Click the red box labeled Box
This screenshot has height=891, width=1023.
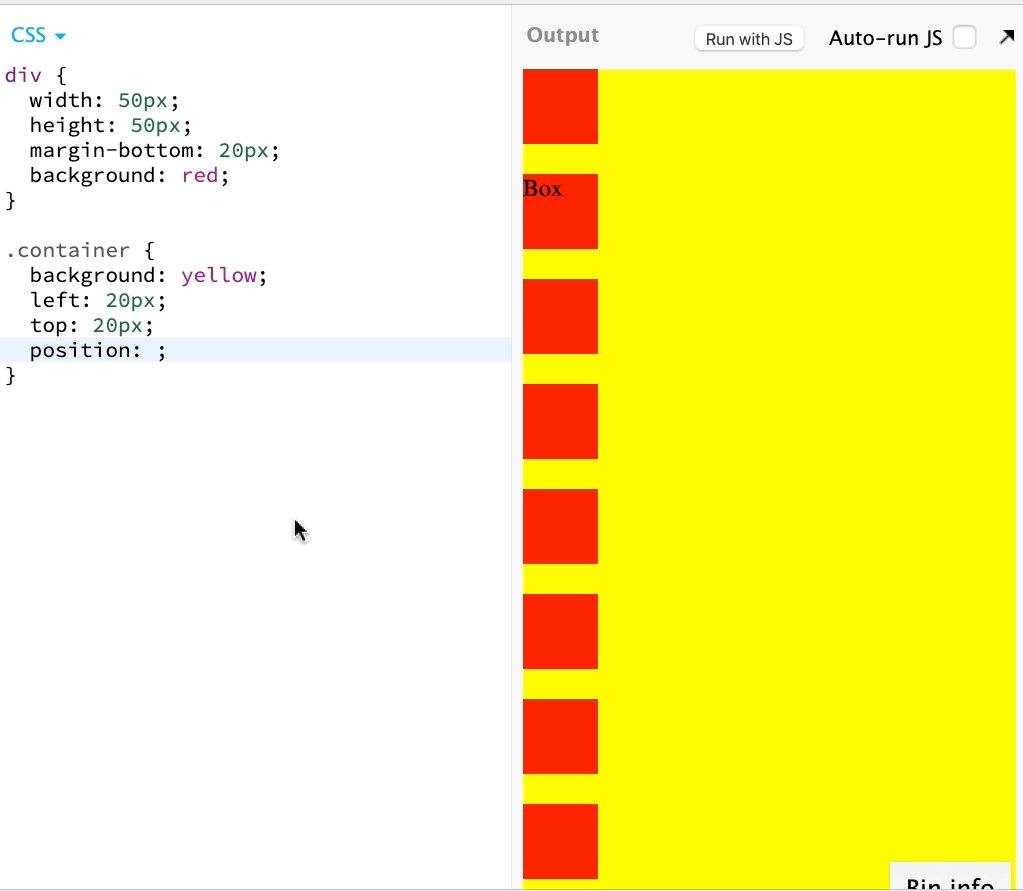560,211
